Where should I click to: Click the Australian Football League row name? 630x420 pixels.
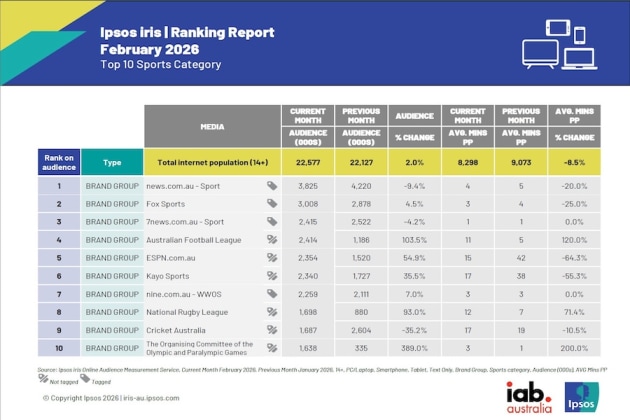[194, 240]
